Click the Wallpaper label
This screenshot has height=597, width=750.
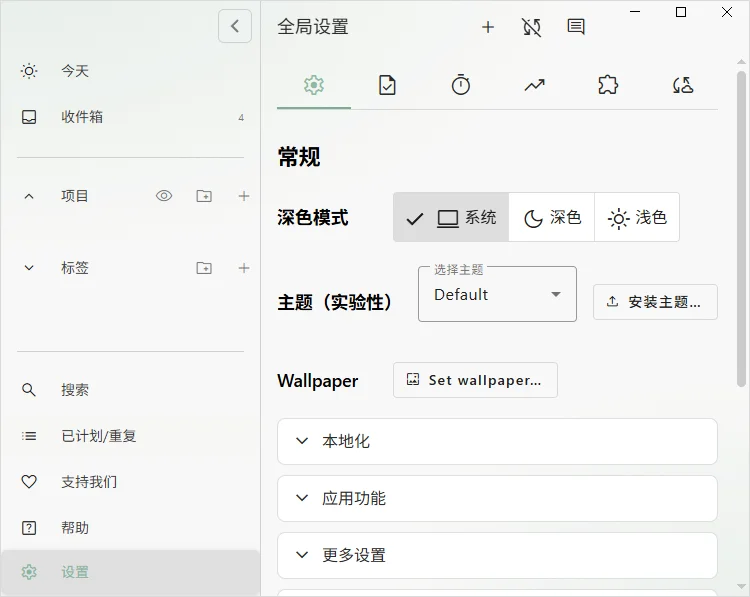tap(318, 381)
